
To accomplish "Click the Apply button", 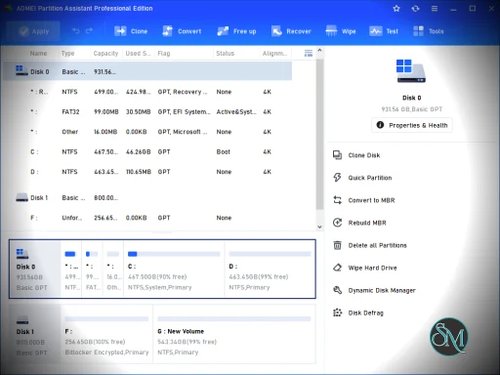I will tap(33, 31).
